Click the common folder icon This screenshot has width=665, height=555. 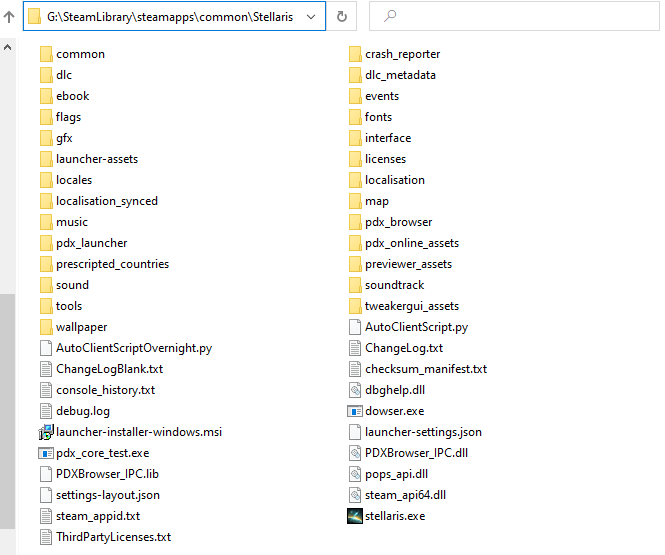pyautogui.click(x=46, y=54)
